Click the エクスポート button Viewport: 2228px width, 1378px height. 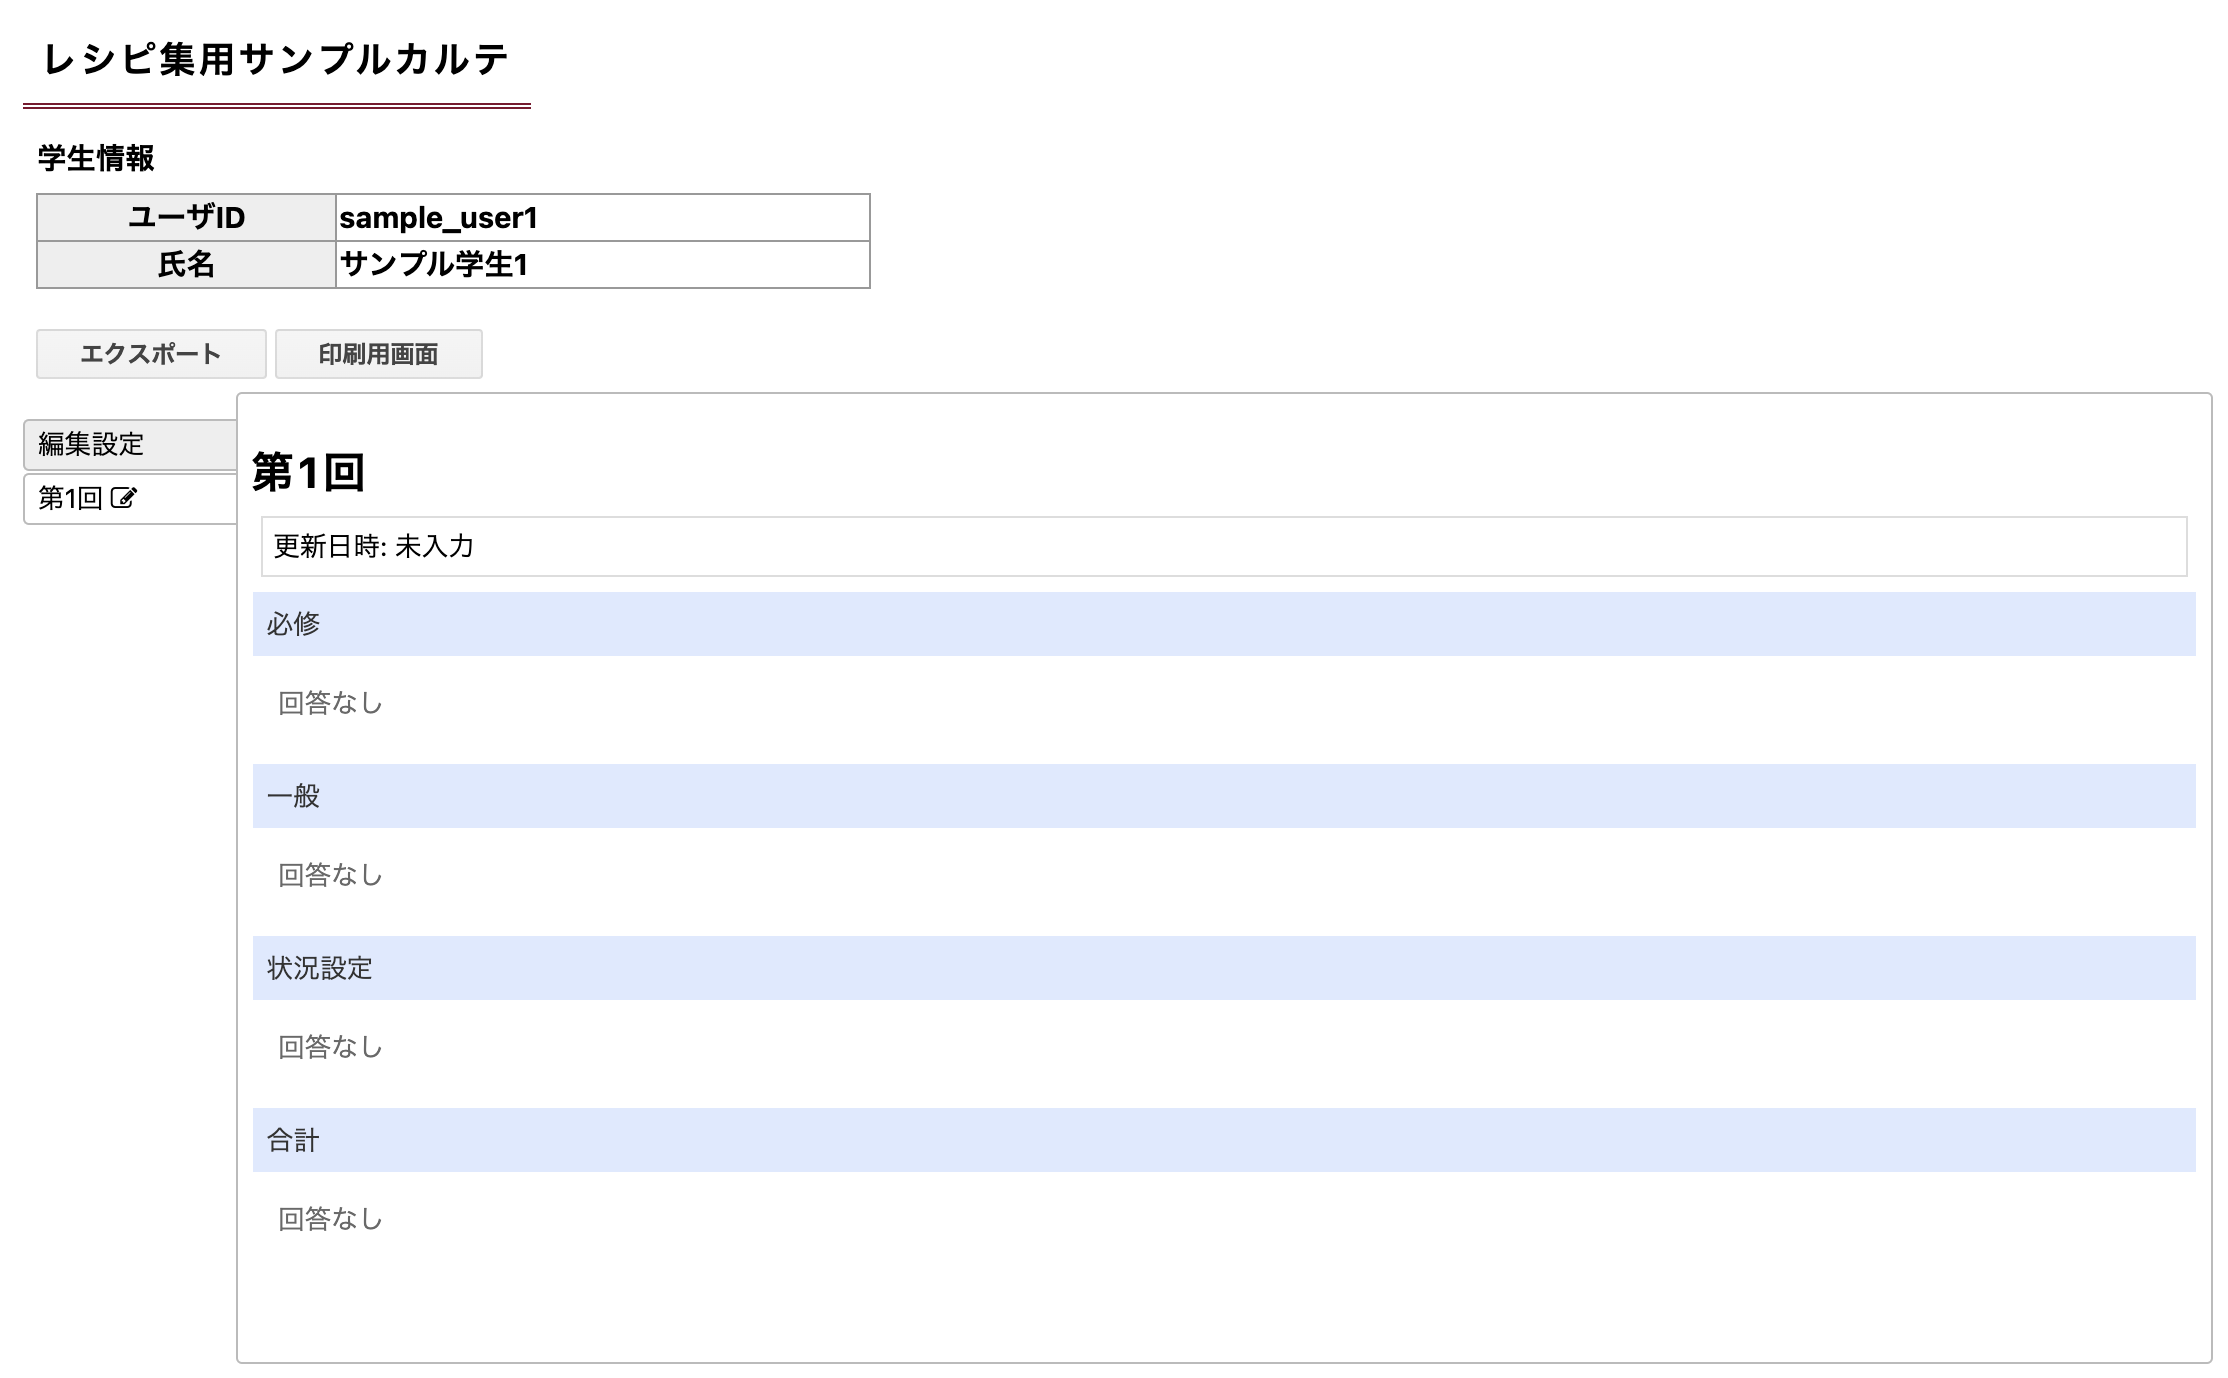click(x=151, y=354)
